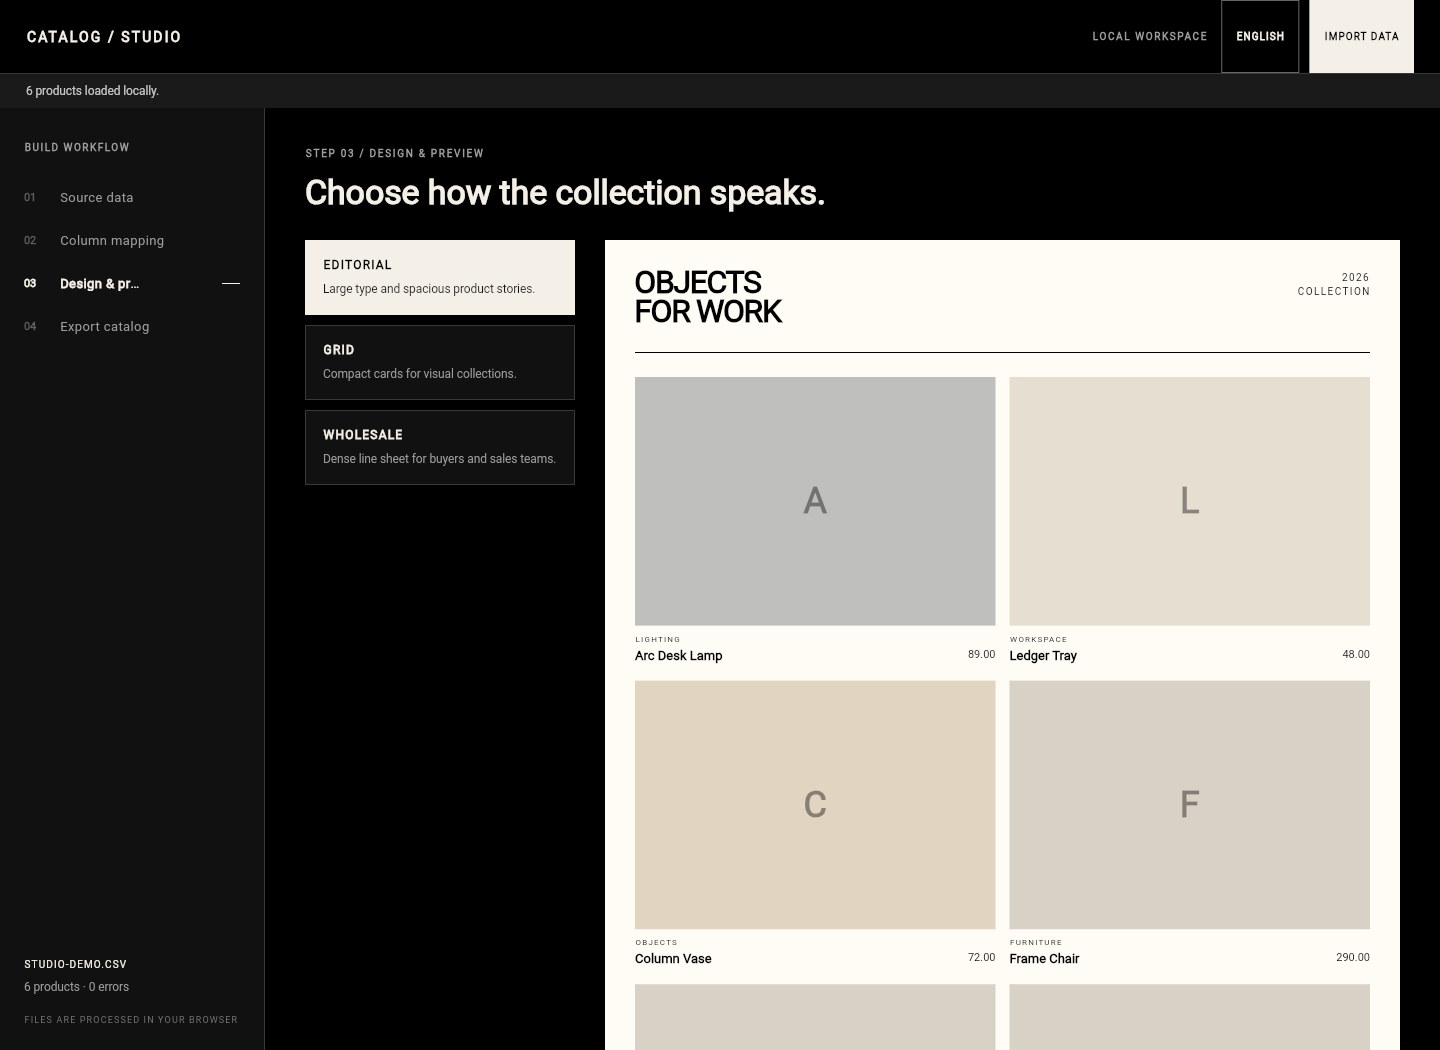This screenshot has width=1440, height=1050.
Task: Click the 72.00 price value
Action: 982,958
